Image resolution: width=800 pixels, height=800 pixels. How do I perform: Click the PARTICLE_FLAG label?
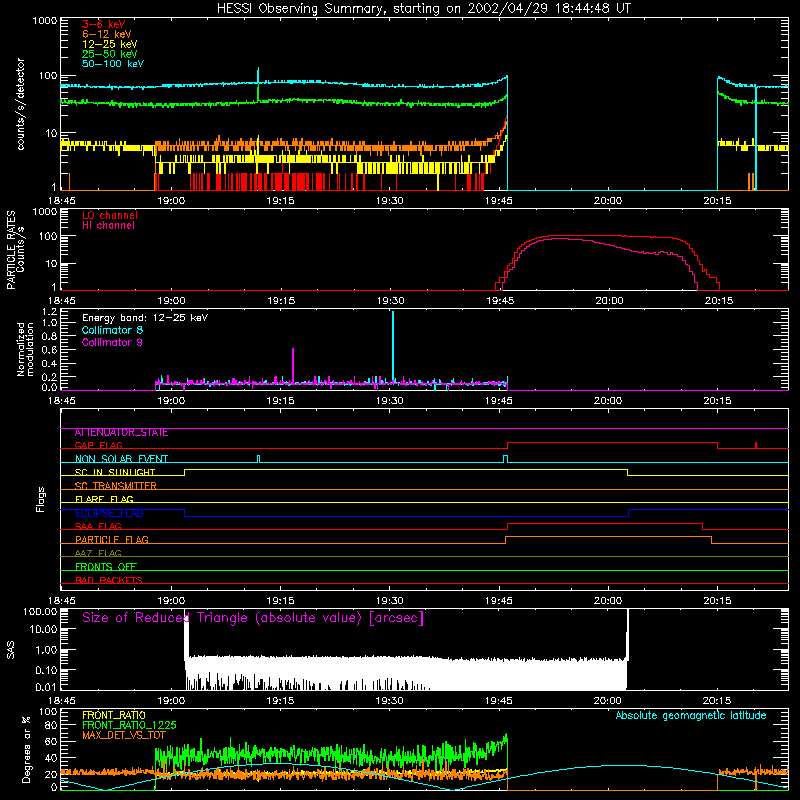point(112,540)
